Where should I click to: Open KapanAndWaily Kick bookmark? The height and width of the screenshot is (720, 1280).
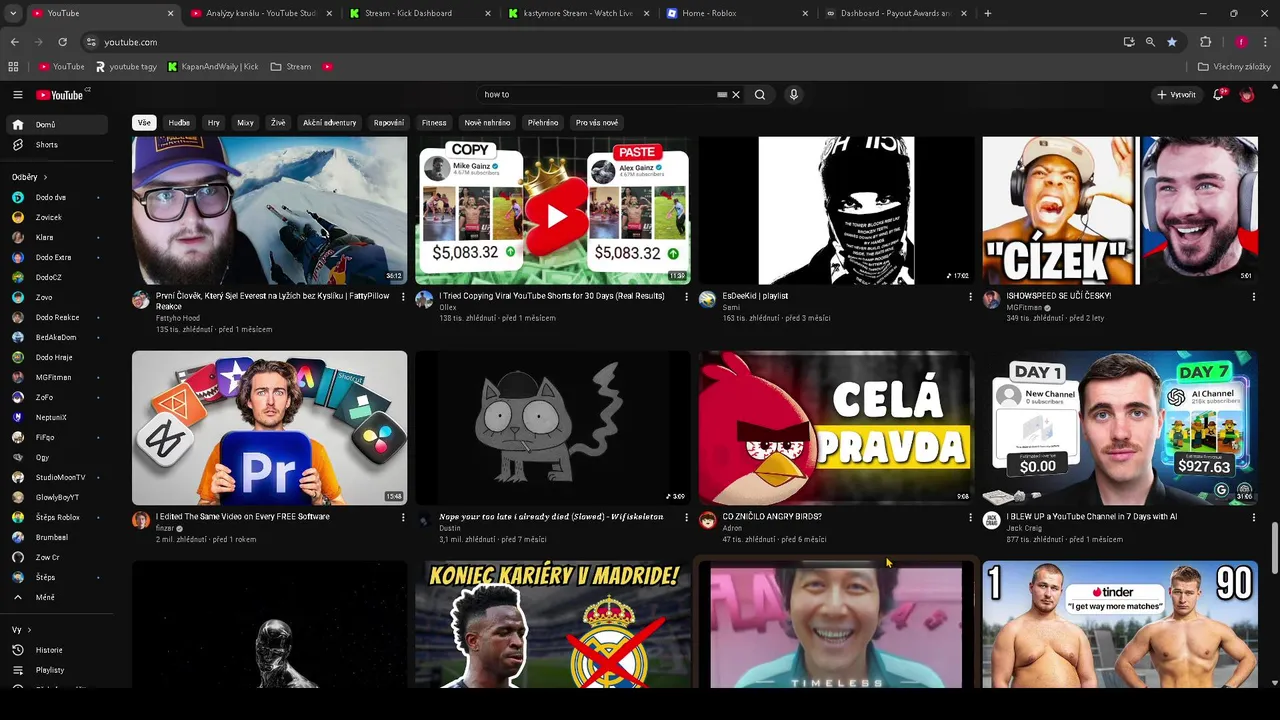[213, 67]
